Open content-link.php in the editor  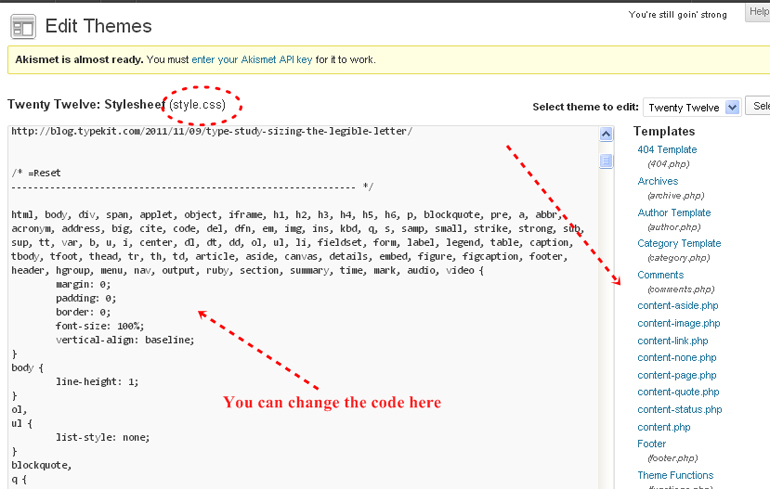(672, 341)
